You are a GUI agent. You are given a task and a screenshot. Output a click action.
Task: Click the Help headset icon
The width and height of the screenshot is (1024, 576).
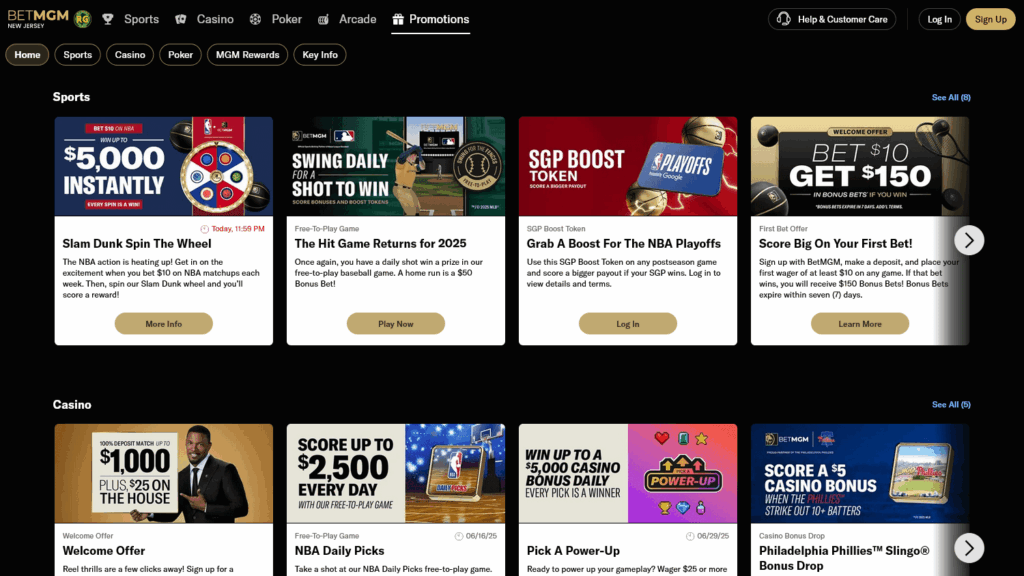pos(784,19)
